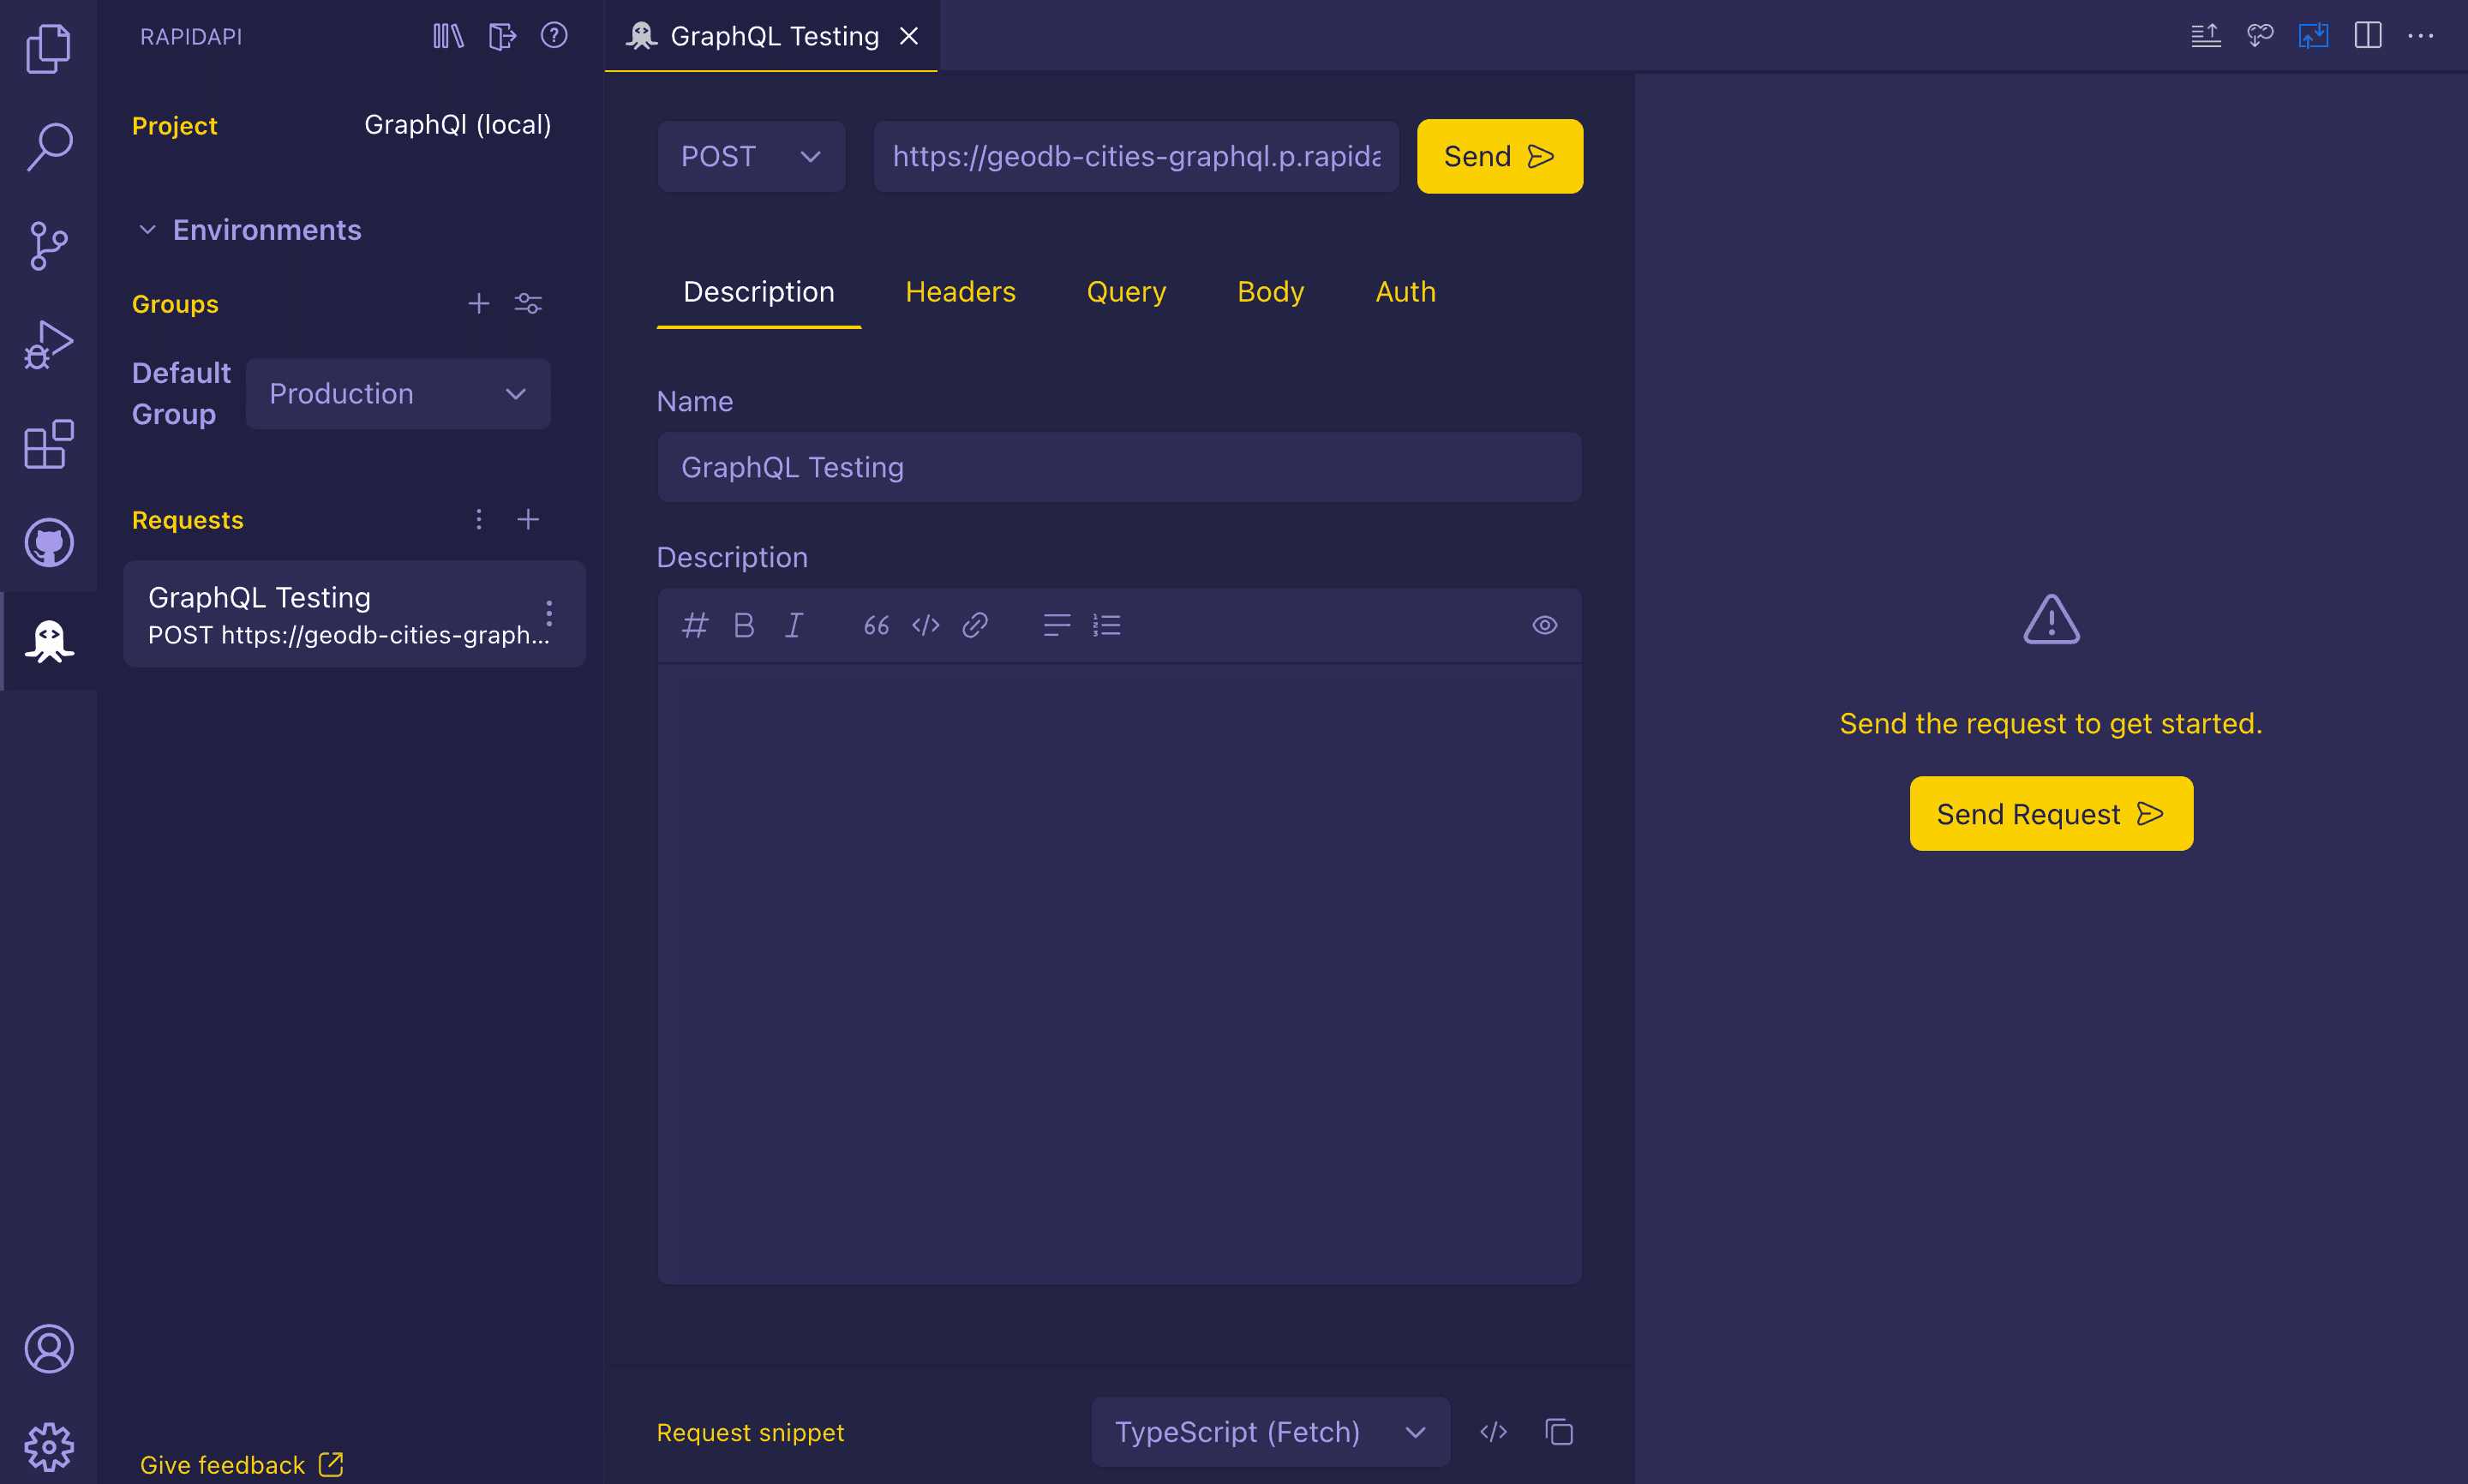
Task: Select GraphQL Testing request in the list
Action: click(x=354, y=614)
